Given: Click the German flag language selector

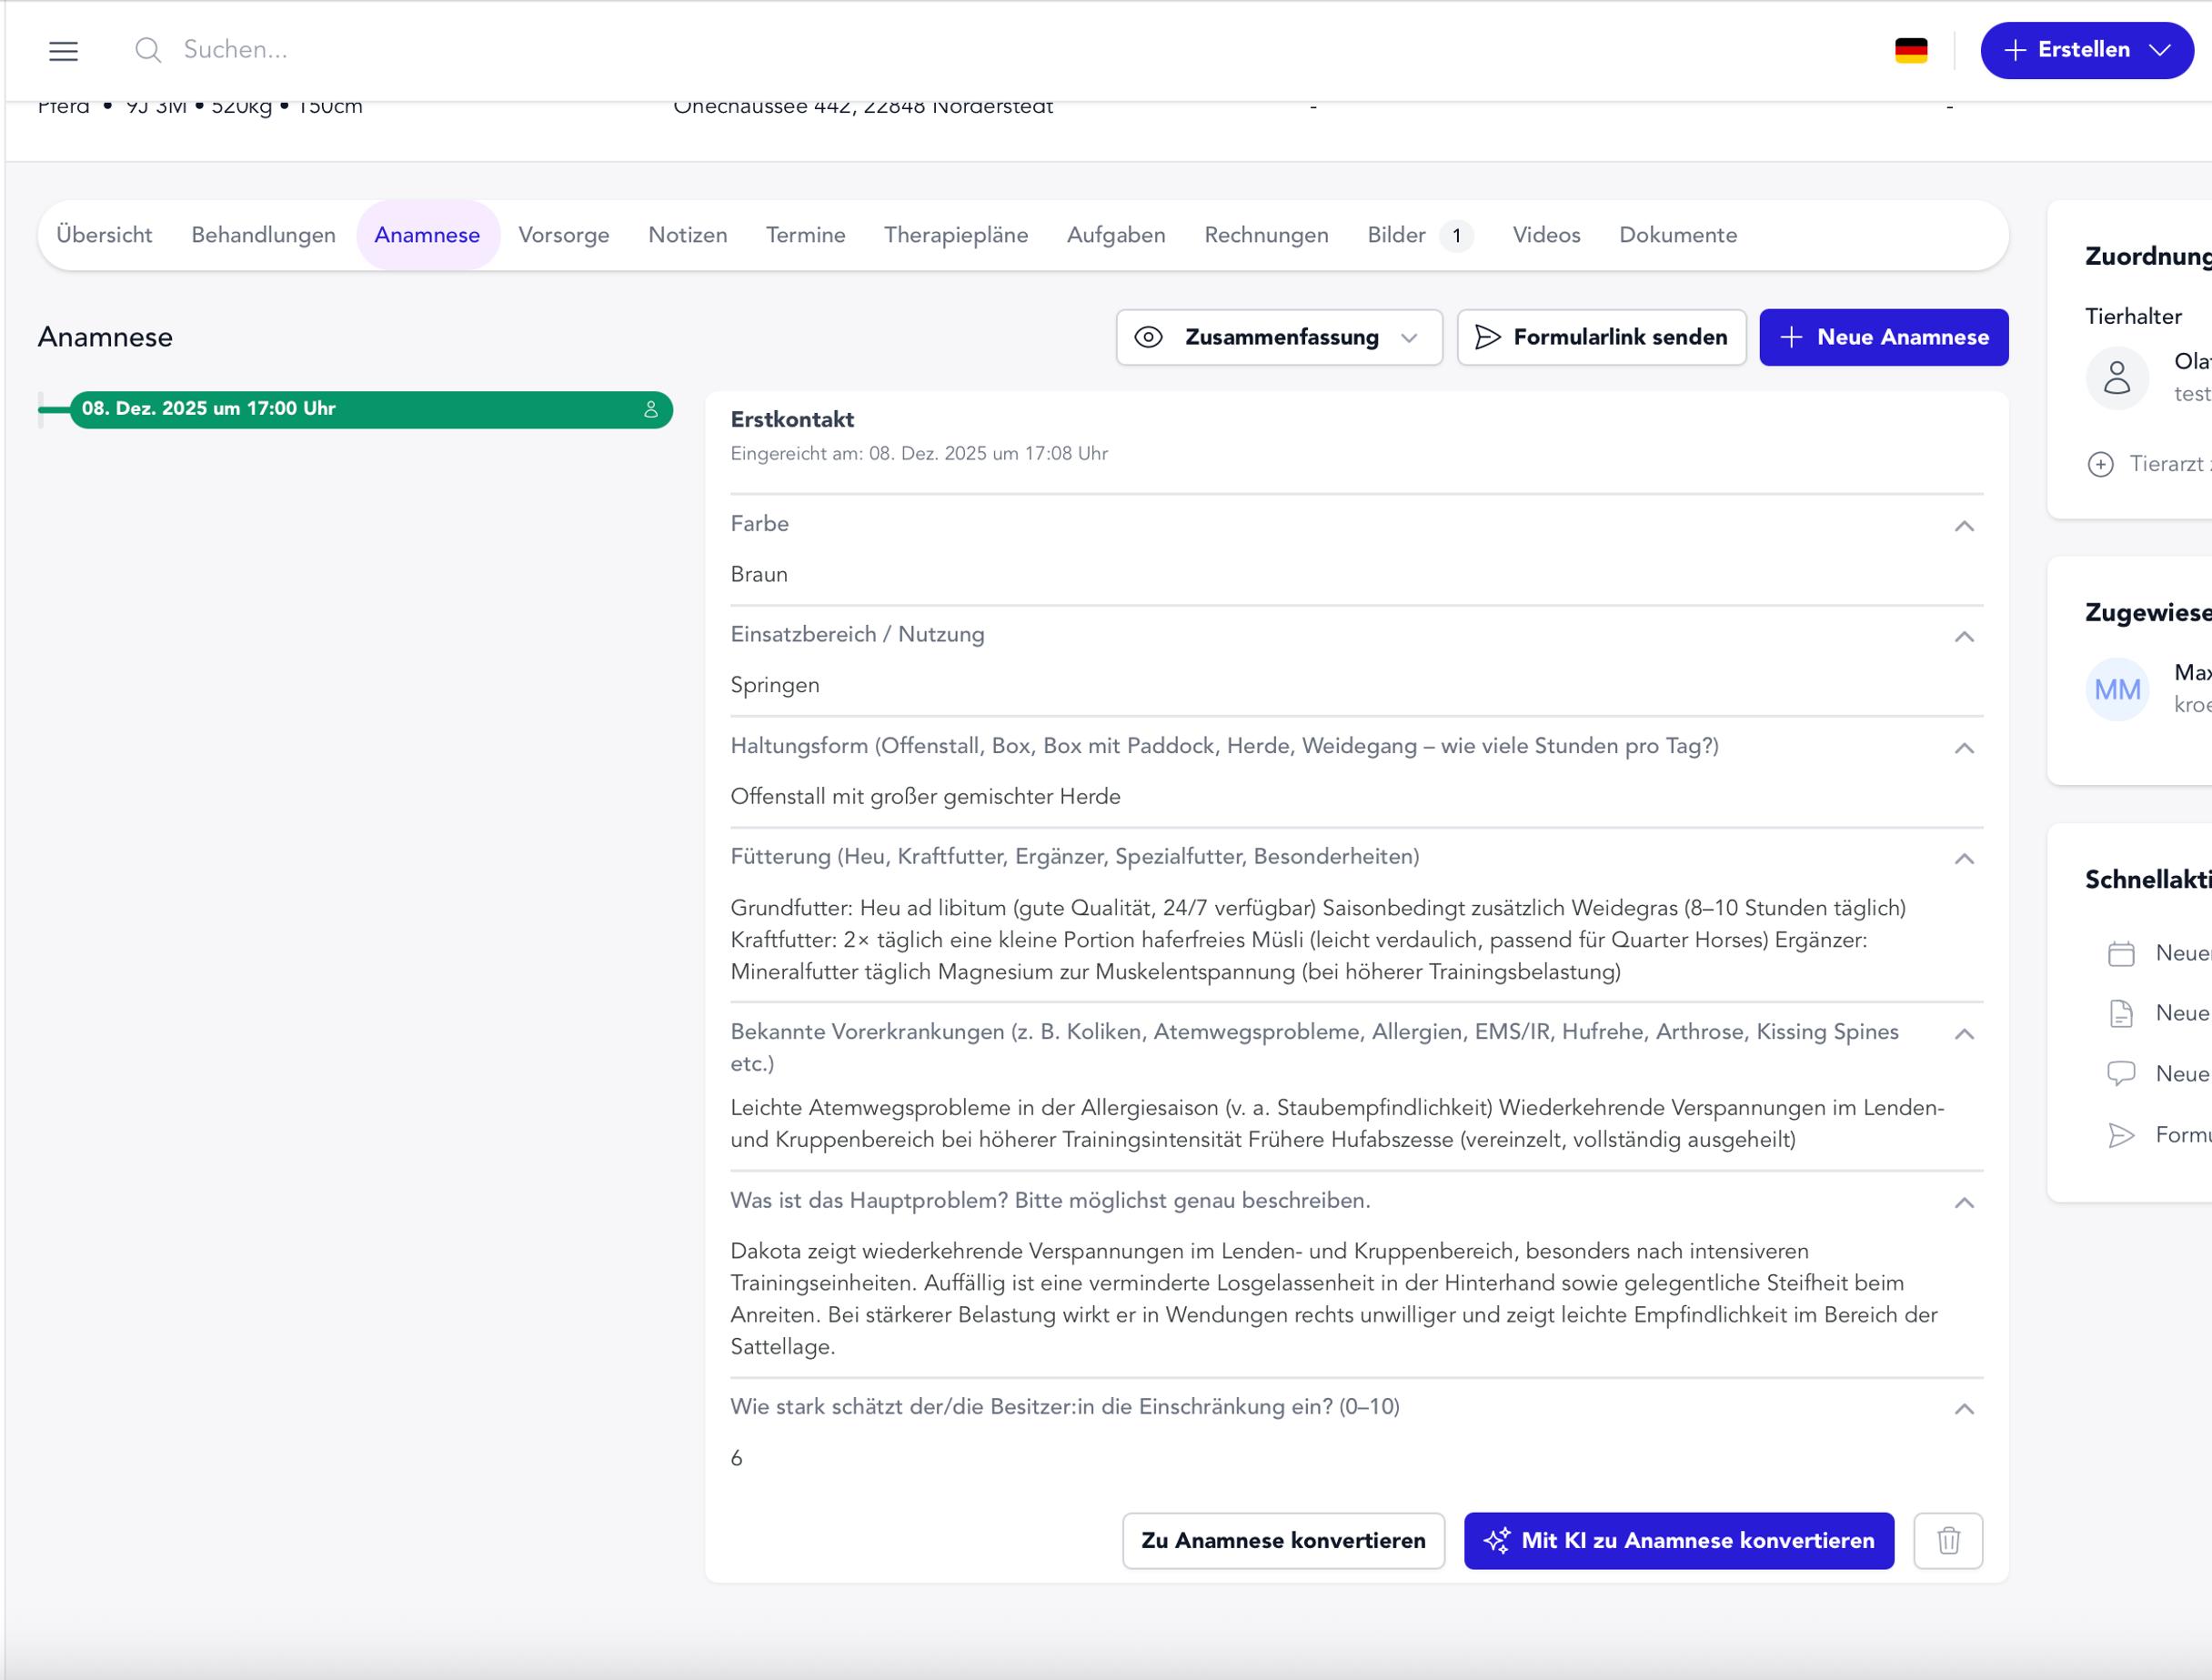Looking at the screenshot, I should [1912, 50].
